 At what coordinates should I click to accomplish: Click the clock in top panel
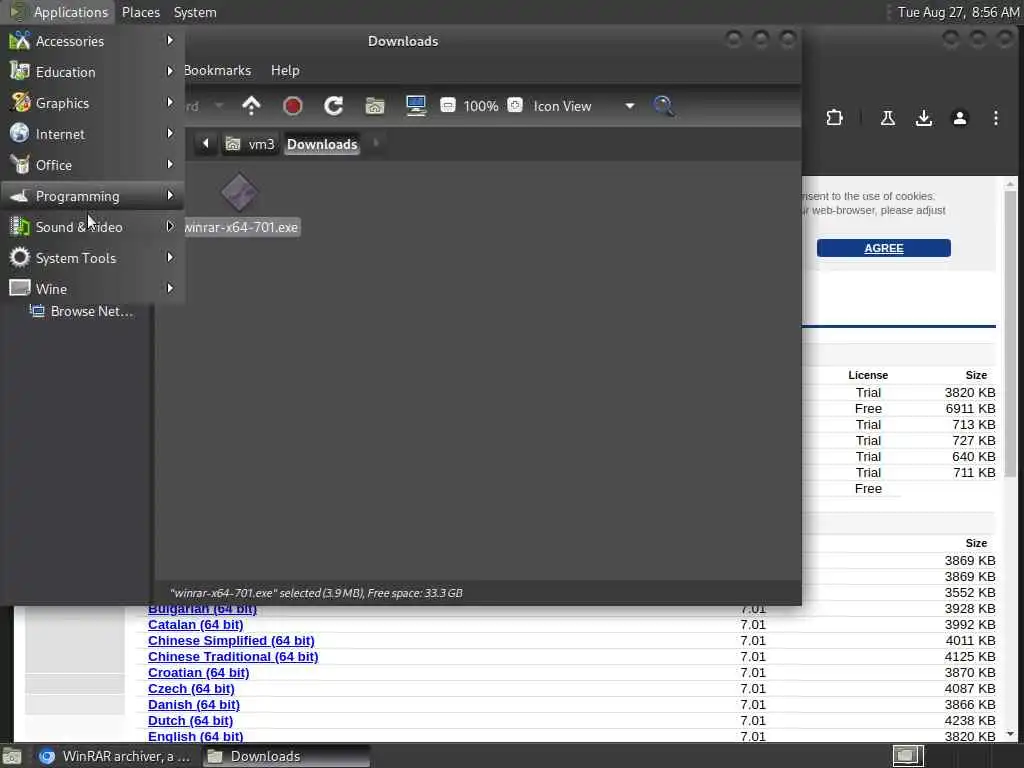pyautogui.click(x=957, y=12)
